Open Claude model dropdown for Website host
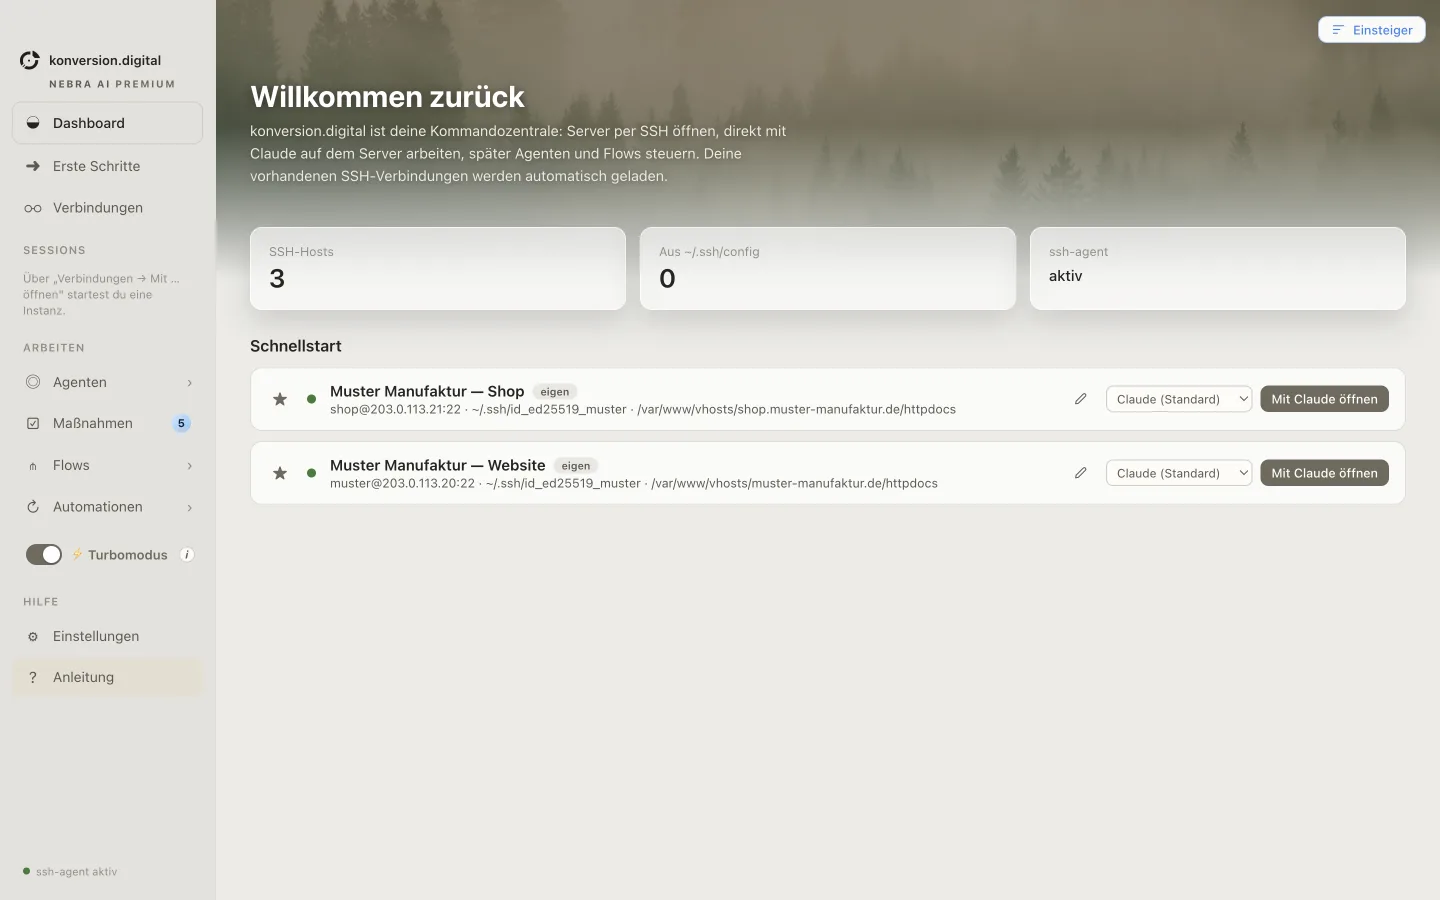Image resolution: width=1440 pixels, height=900 pixels. [x=1179, y=473]
